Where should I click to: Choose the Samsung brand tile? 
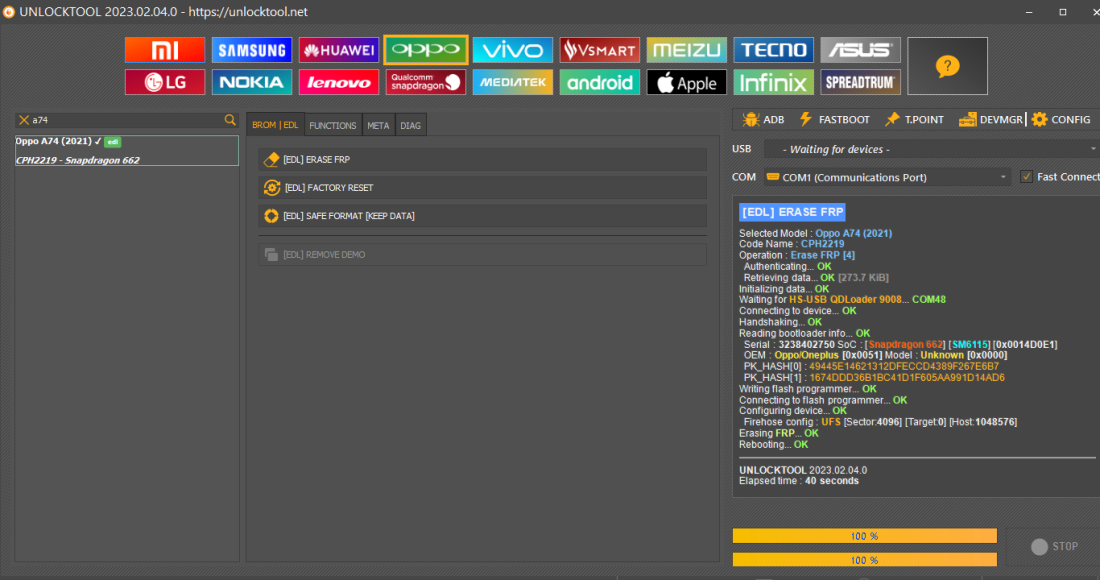pyautogui.click(x=252, y=50)
